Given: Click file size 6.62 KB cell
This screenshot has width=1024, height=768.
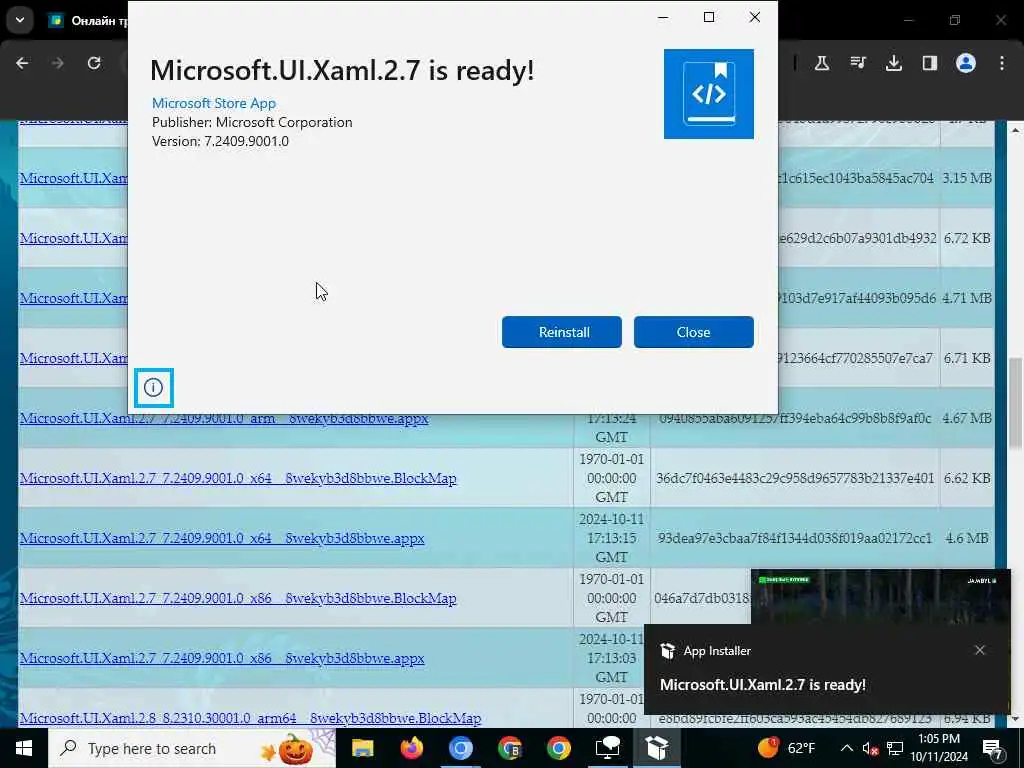Looking at the screenshot, I should click(967, 478).
